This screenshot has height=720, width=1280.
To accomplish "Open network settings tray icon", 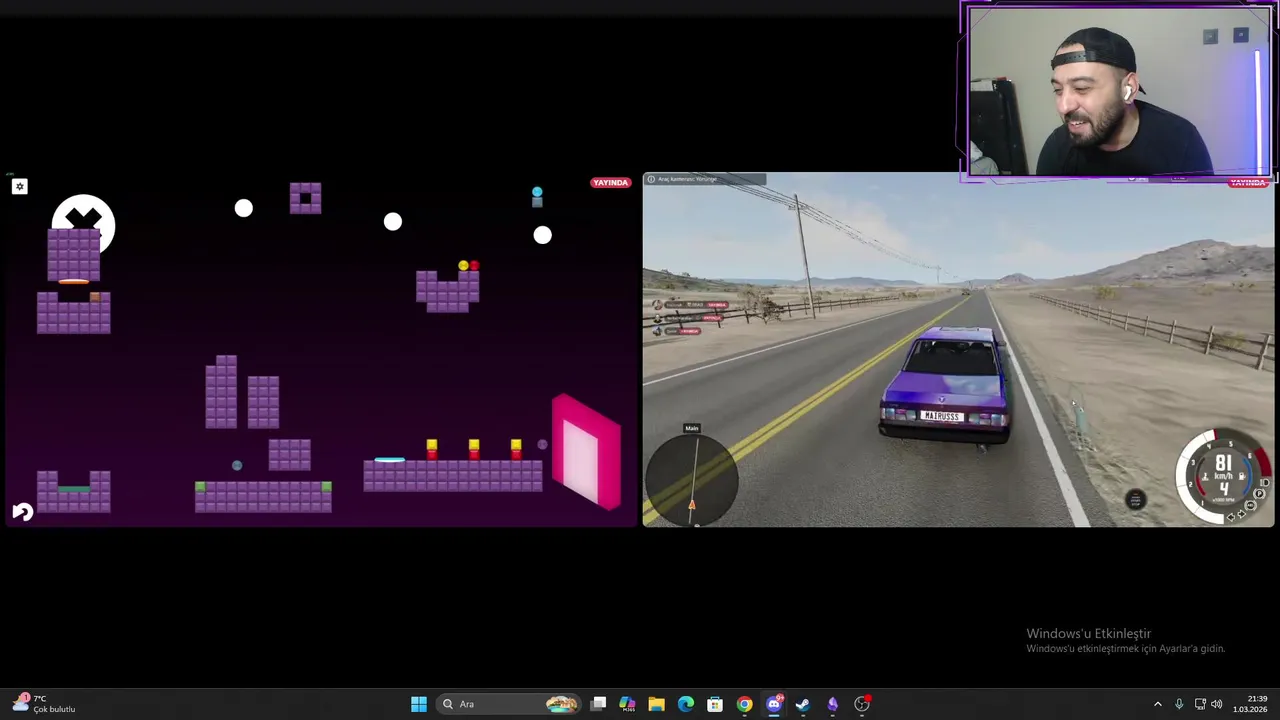I will pos(1200,704).
